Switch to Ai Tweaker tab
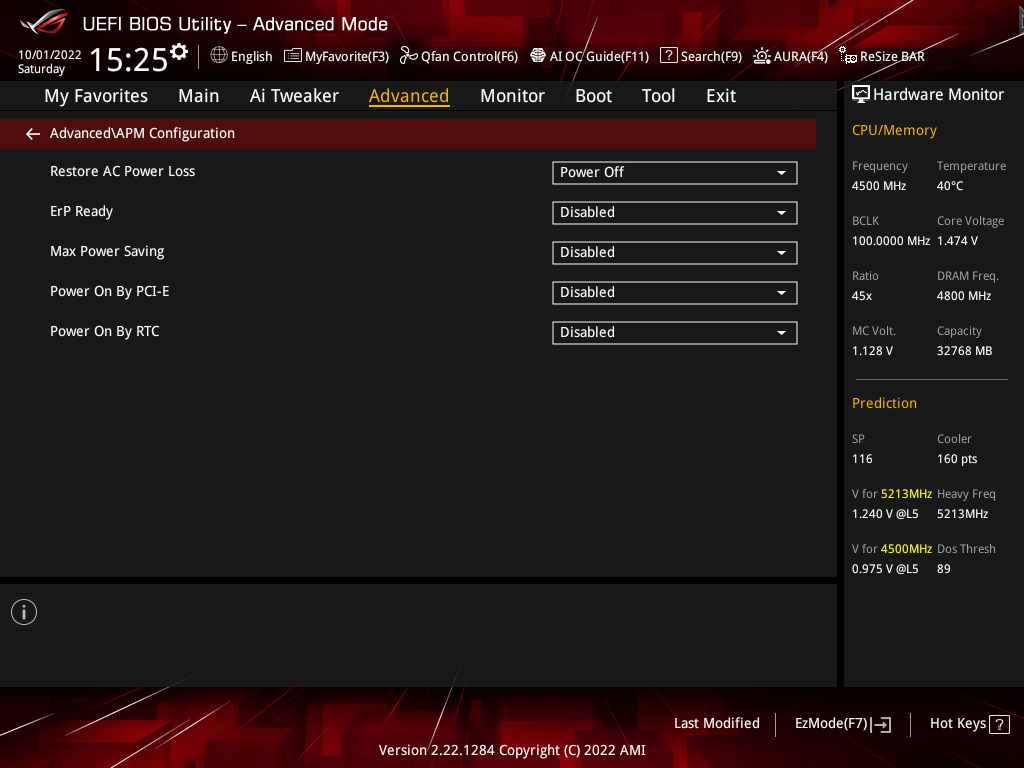The width and height of the screenshot is (1024, 768). pyautogui.click(x=294, y=96)
